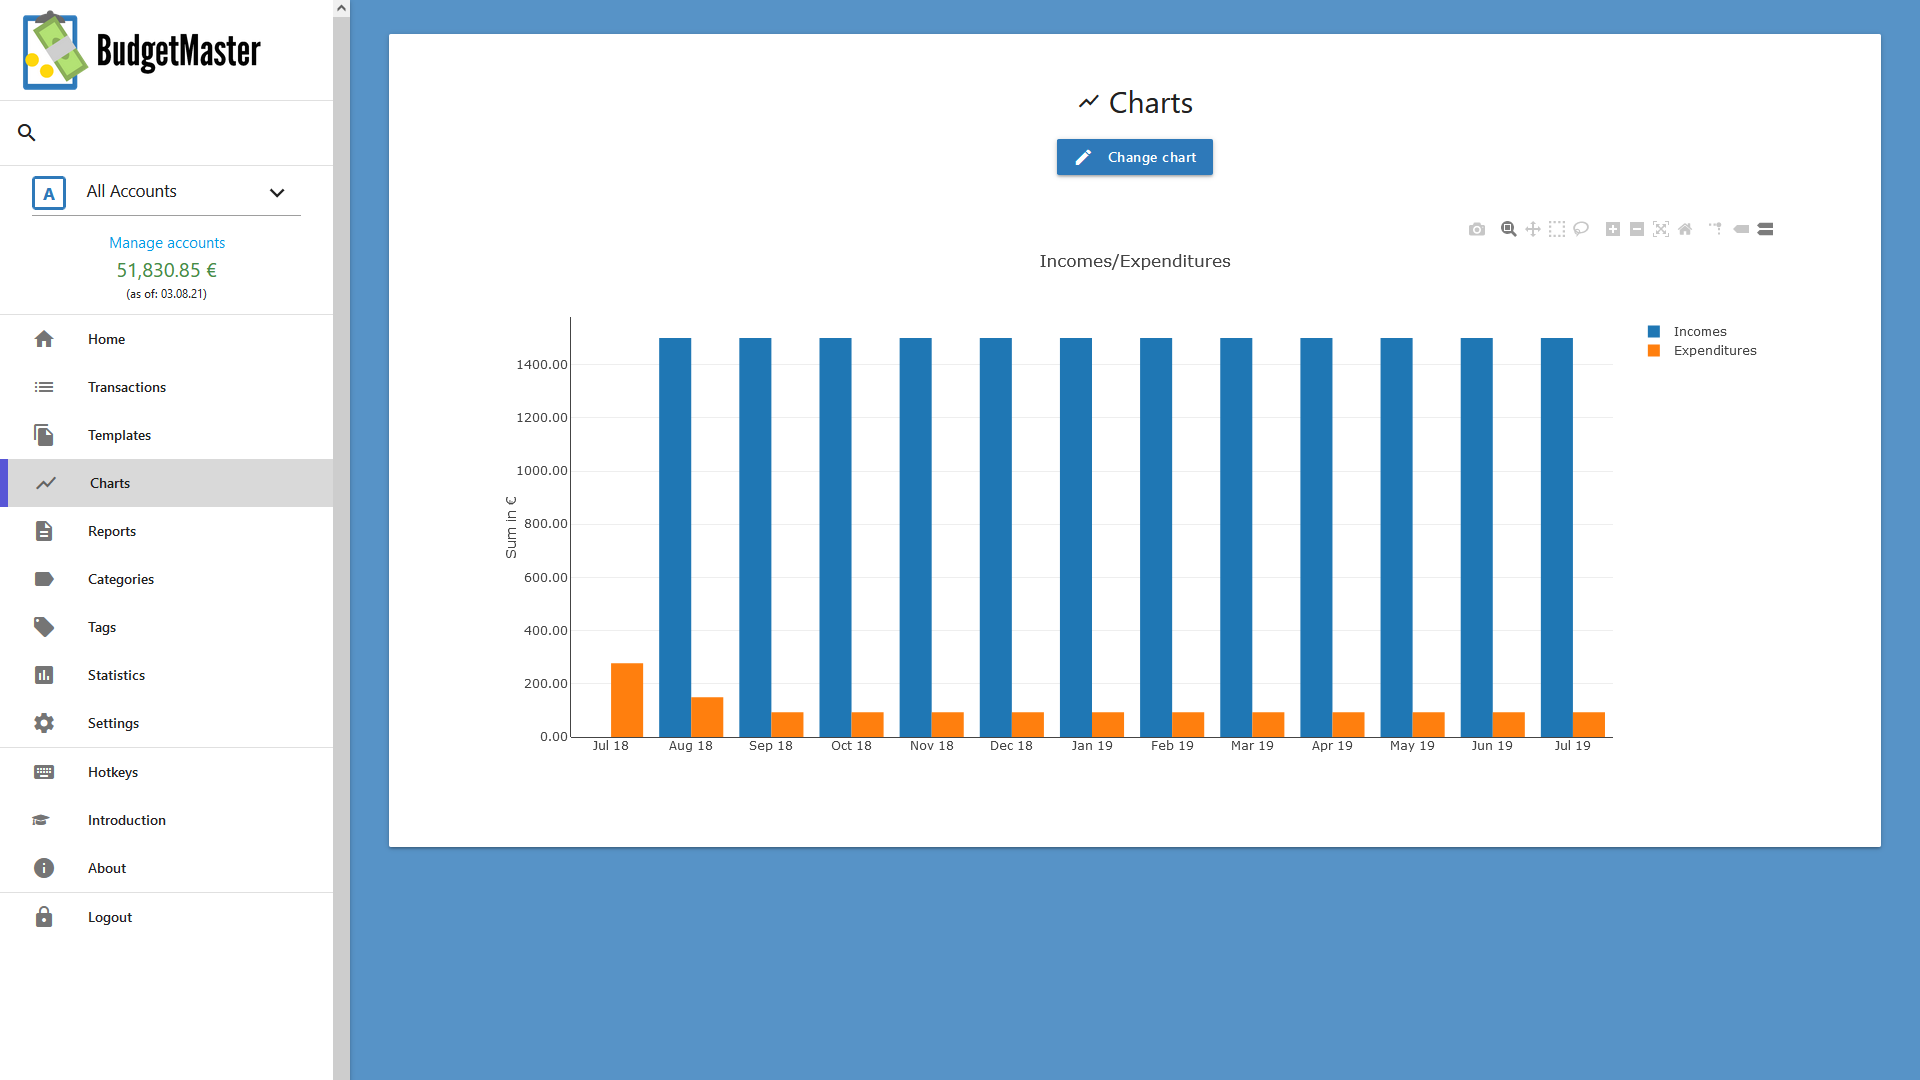Select the Lasso Select tool

tap(1581, 229)
